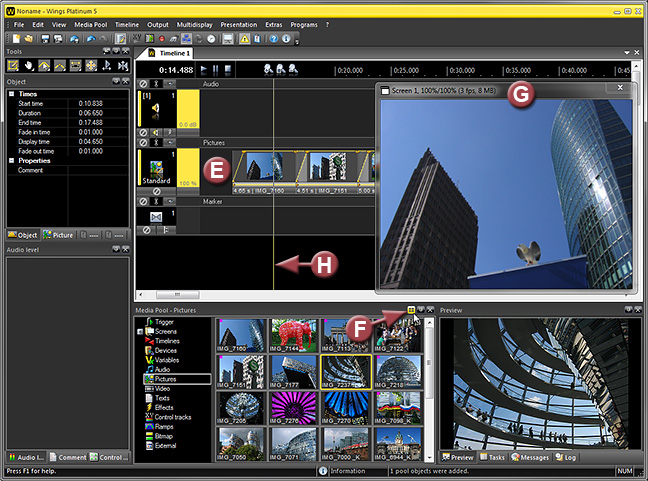Click the yellow 0.0 dB audio level bar
Screen dimensions: 648x481
[188, 109]
